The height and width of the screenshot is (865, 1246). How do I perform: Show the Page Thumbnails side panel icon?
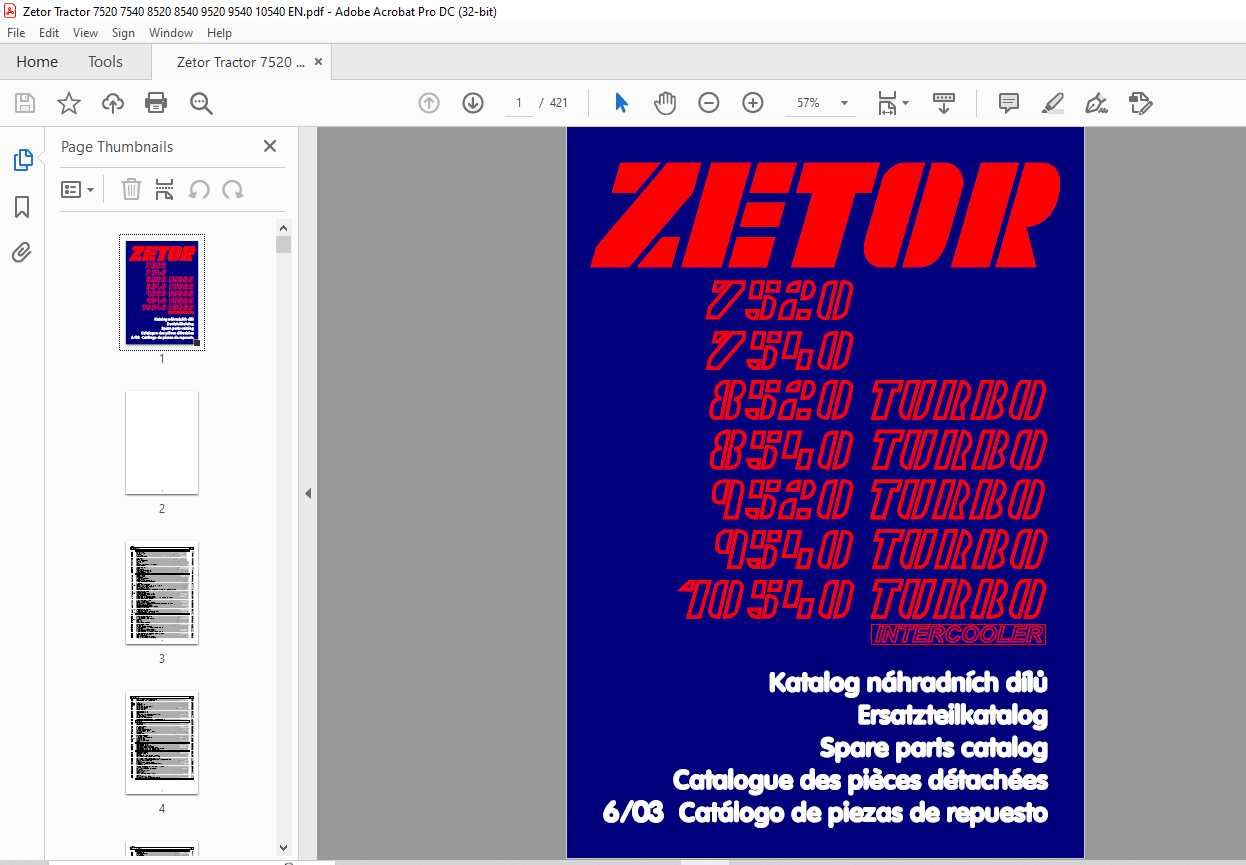(22, 160)
